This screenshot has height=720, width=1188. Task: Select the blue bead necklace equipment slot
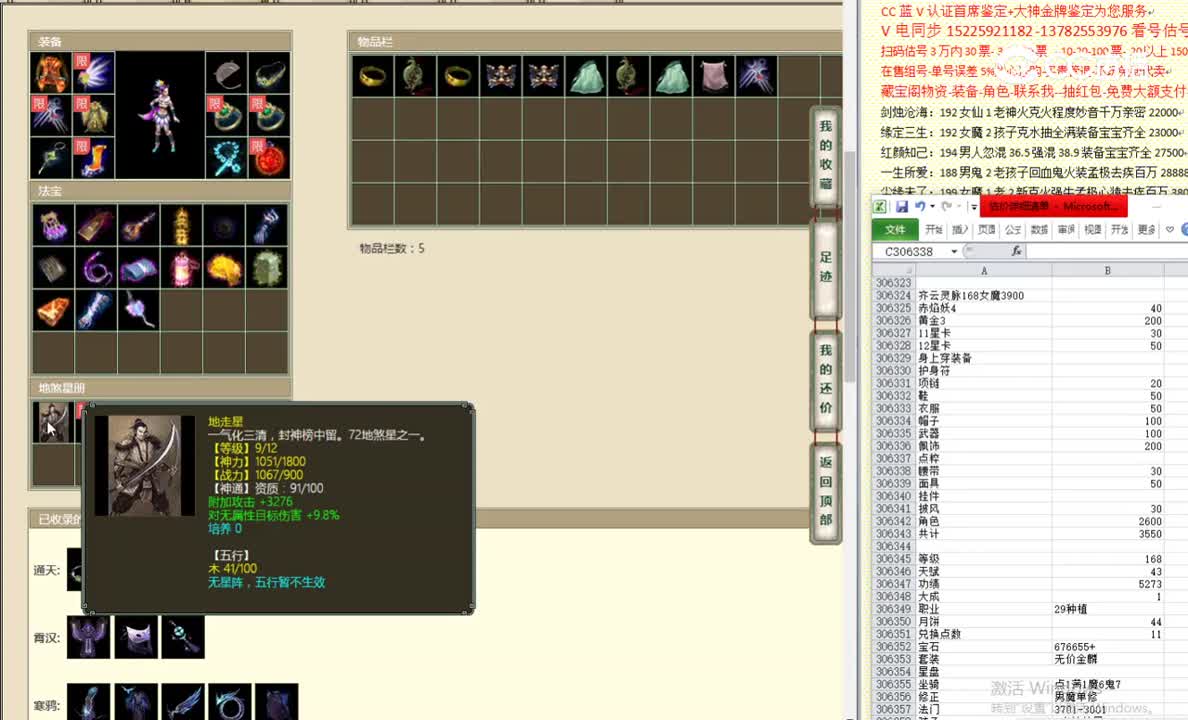(x=226, y=158)
